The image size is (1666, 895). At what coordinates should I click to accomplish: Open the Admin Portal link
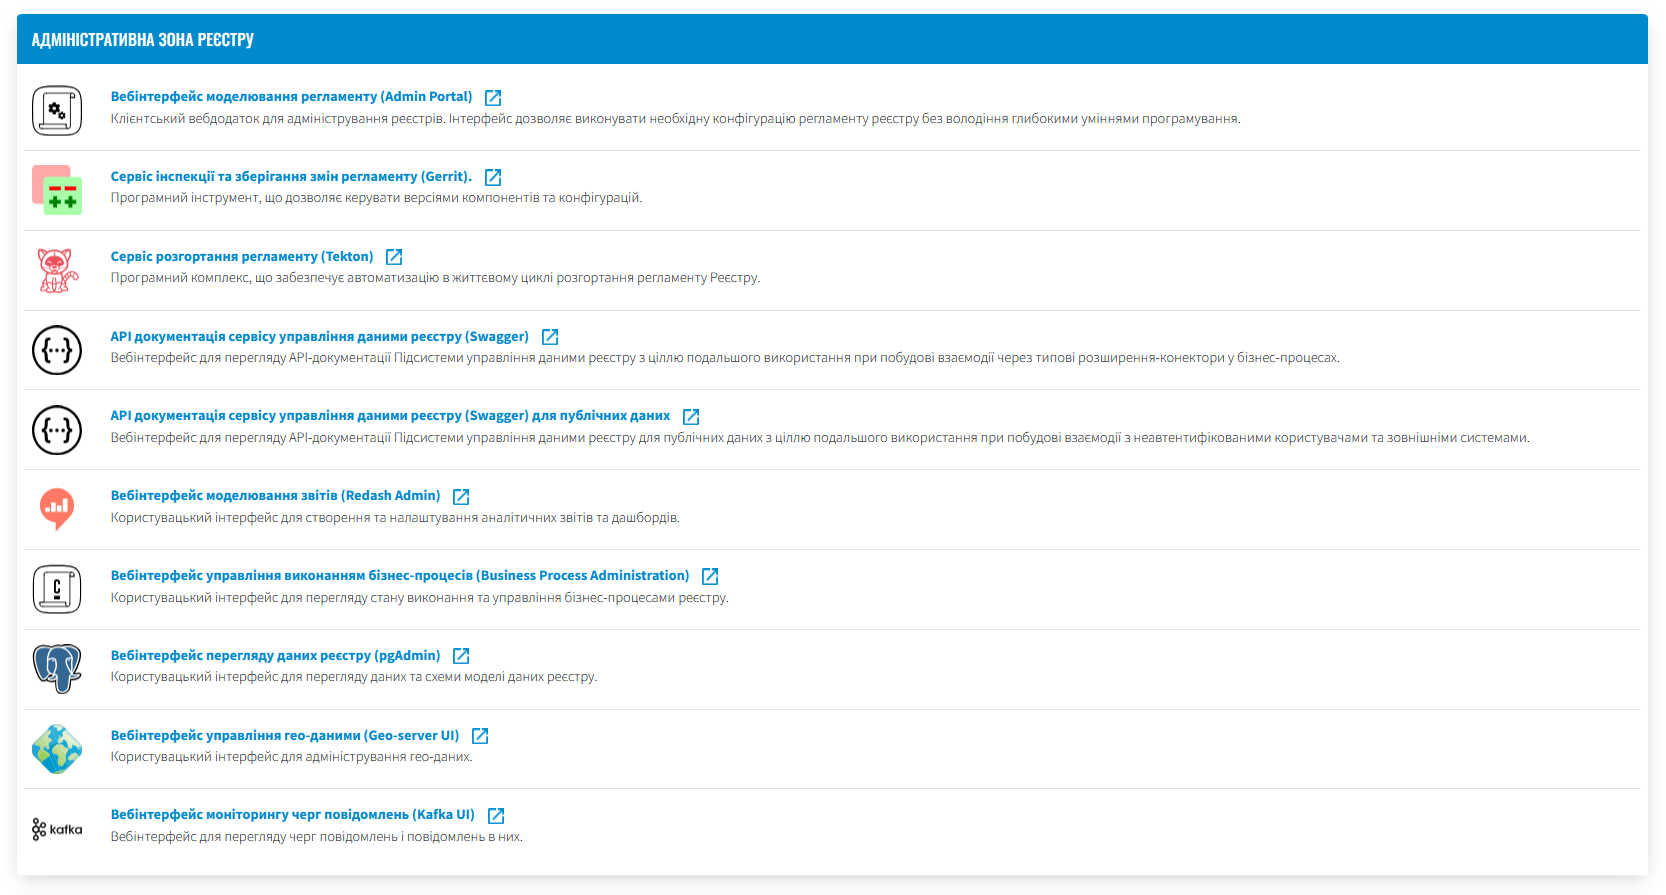(x=291, y=97)
